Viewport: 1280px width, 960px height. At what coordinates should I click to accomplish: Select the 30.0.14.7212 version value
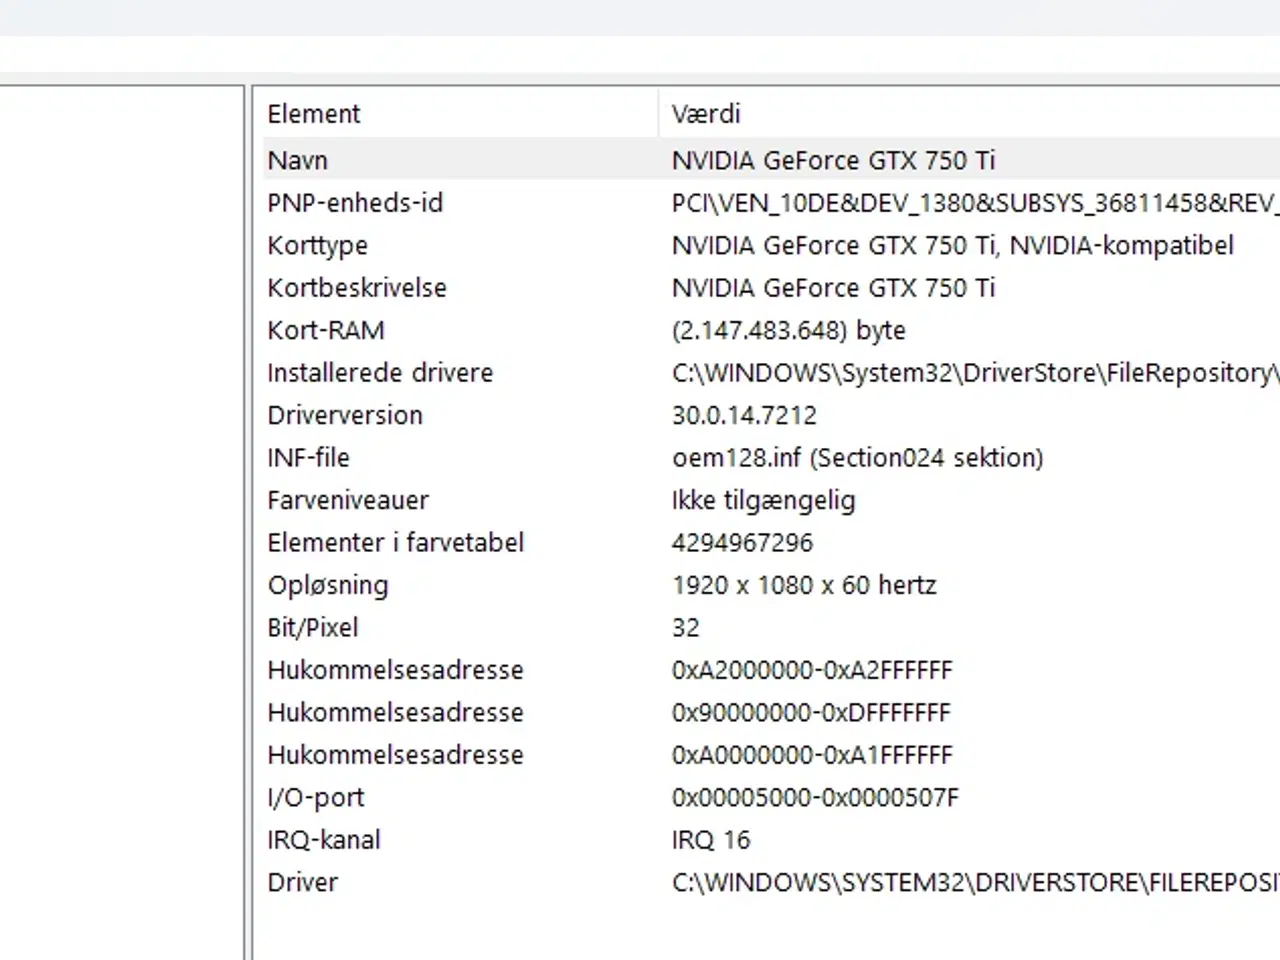pos(744,415)
